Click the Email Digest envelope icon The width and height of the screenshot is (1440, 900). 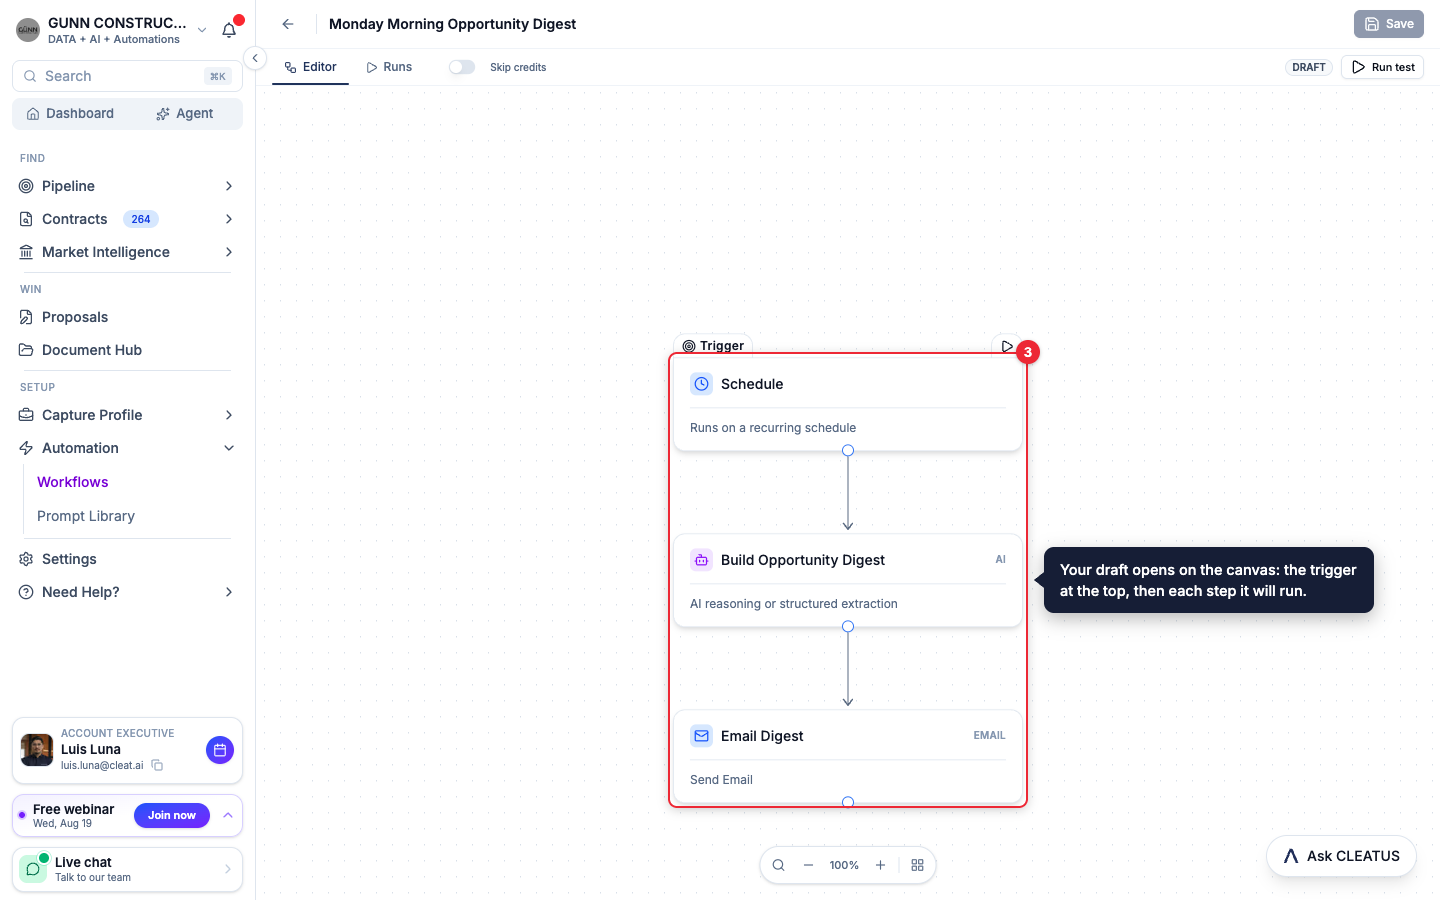pos(702,736)
